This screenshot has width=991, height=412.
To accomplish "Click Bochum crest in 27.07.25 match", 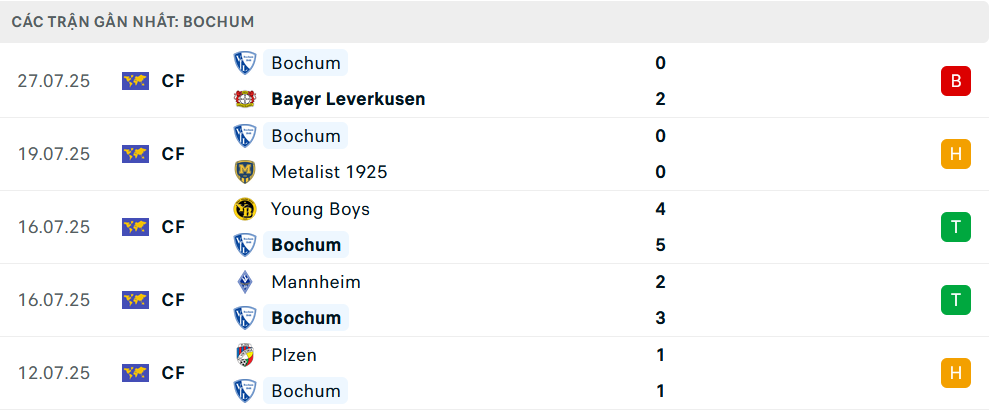I will (245, 63).
